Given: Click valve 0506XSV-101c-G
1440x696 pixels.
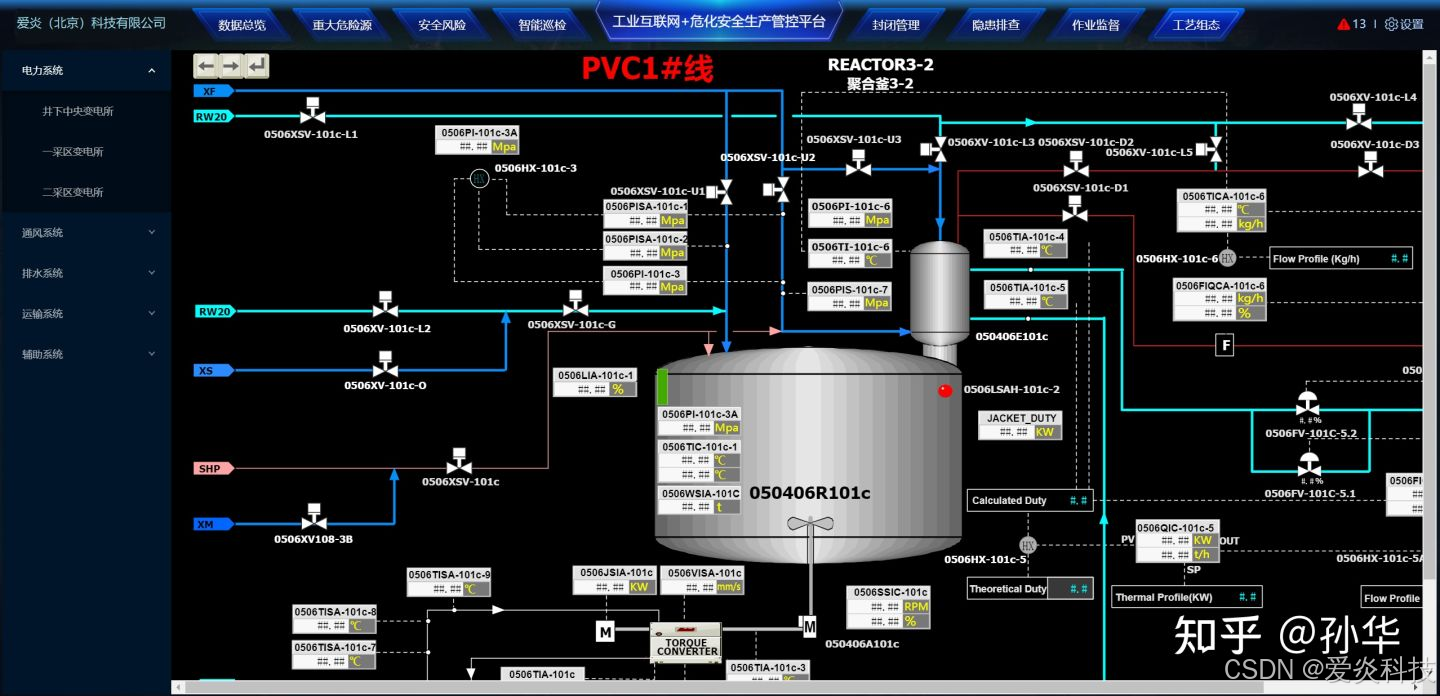Looking at the screenshot, I should click(576, 304).
